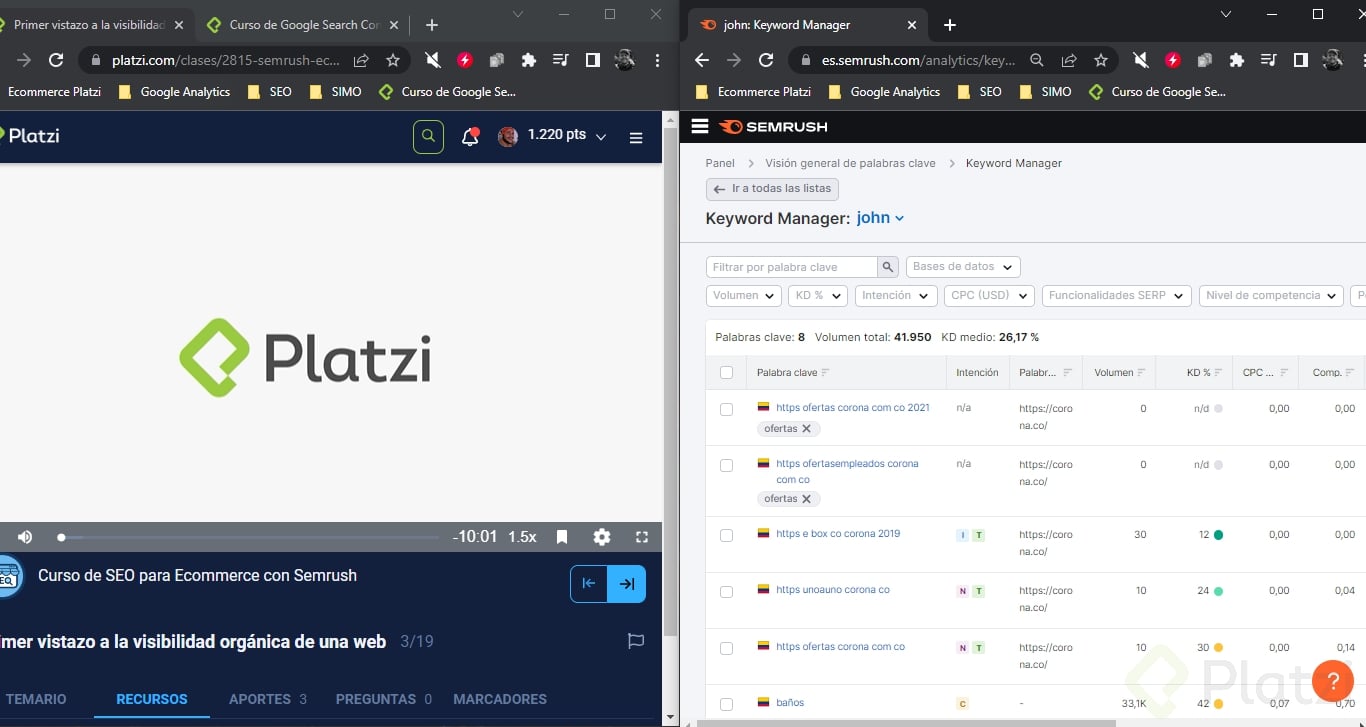Expand the Volumen filter
This screenshot has width=1366, height=727.
pyautogui.click(x=743, y=296)
